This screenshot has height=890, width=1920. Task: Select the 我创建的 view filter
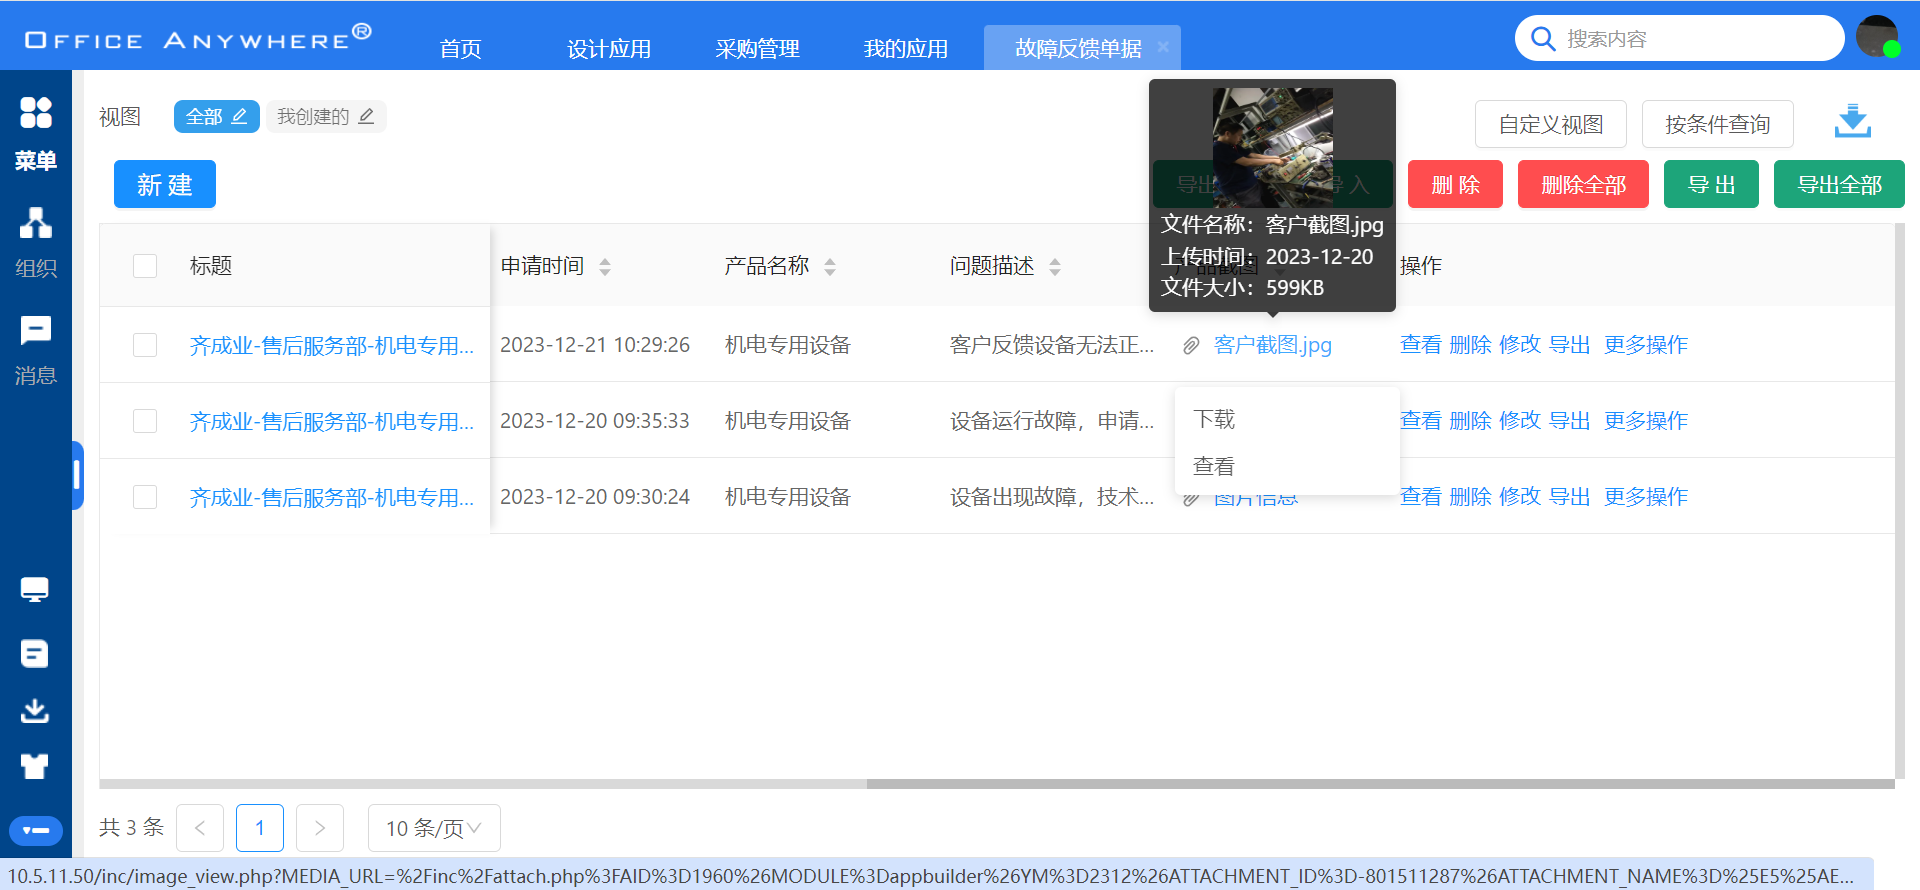313,116
